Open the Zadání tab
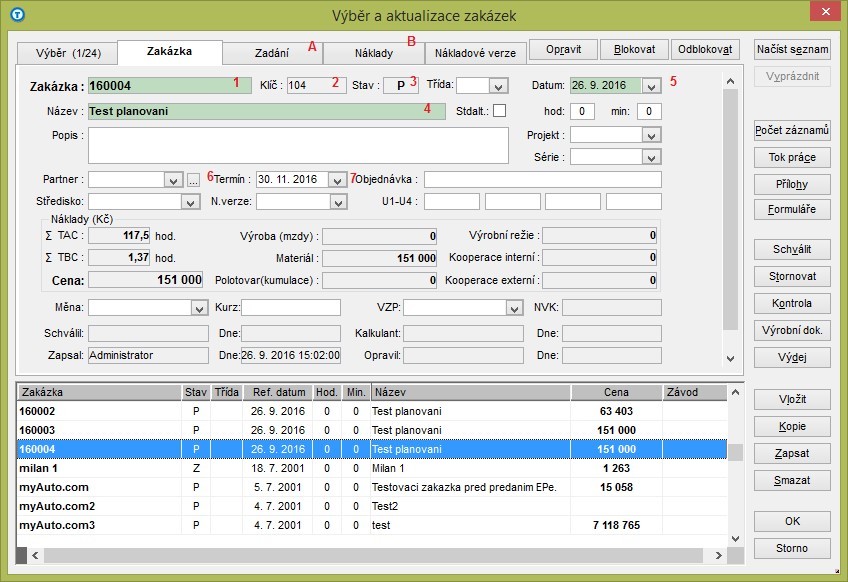The width and height of the screenshot is (848, 582). point(271,53)
